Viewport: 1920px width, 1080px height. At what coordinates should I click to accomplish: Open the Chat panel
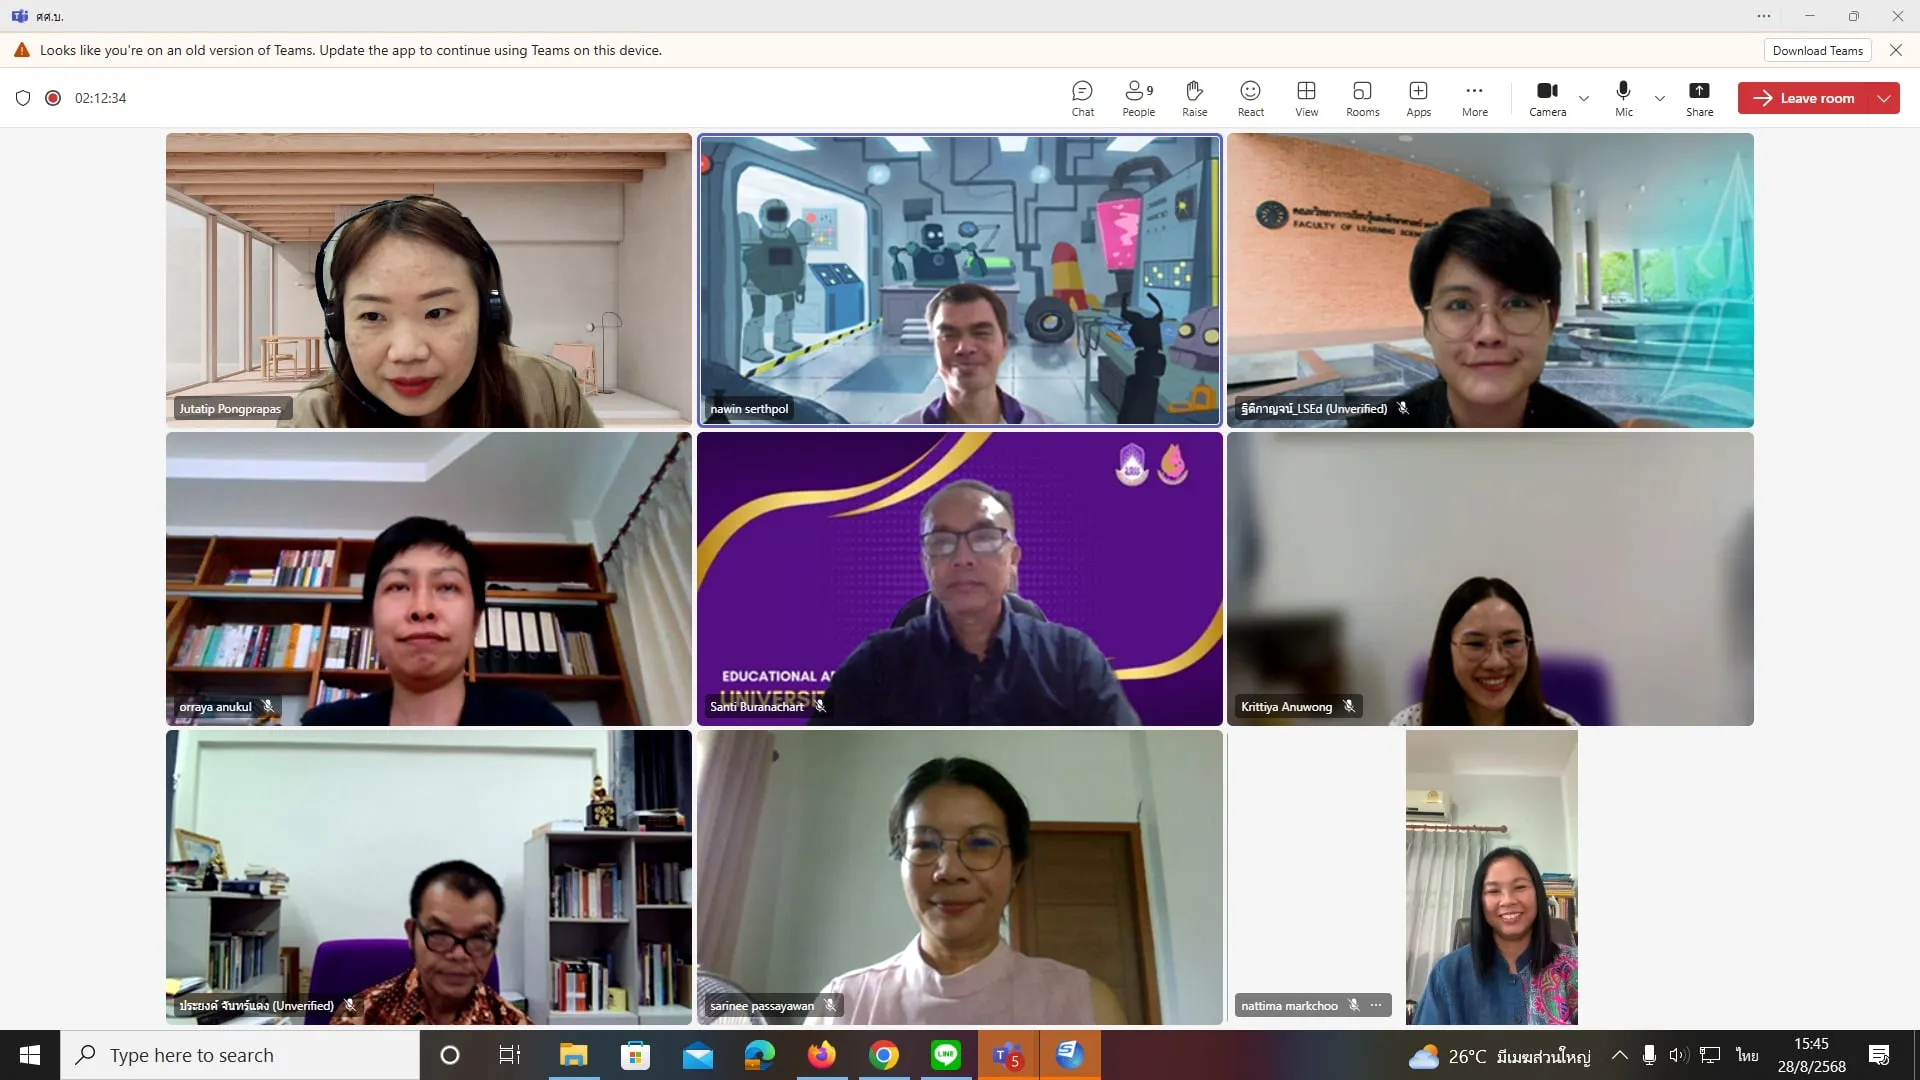(1082, 98)
